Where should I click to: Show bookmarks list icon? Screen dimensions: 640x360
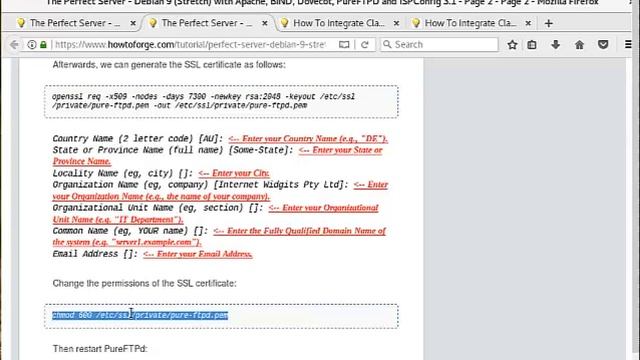pyautogui.click(x=532, y=44)
